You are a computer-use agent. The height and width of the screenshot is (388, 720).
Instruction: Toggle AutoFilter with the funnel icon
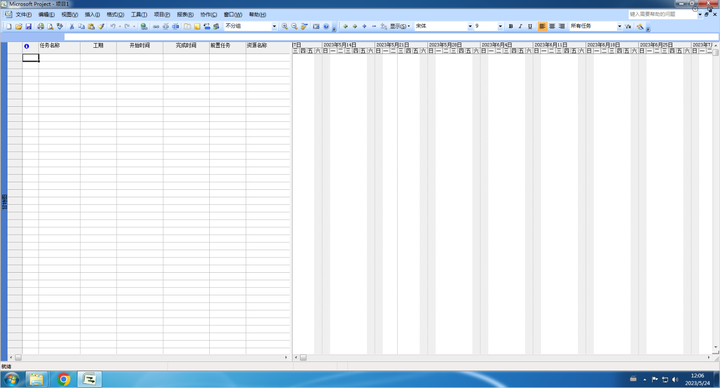(628, 27)
